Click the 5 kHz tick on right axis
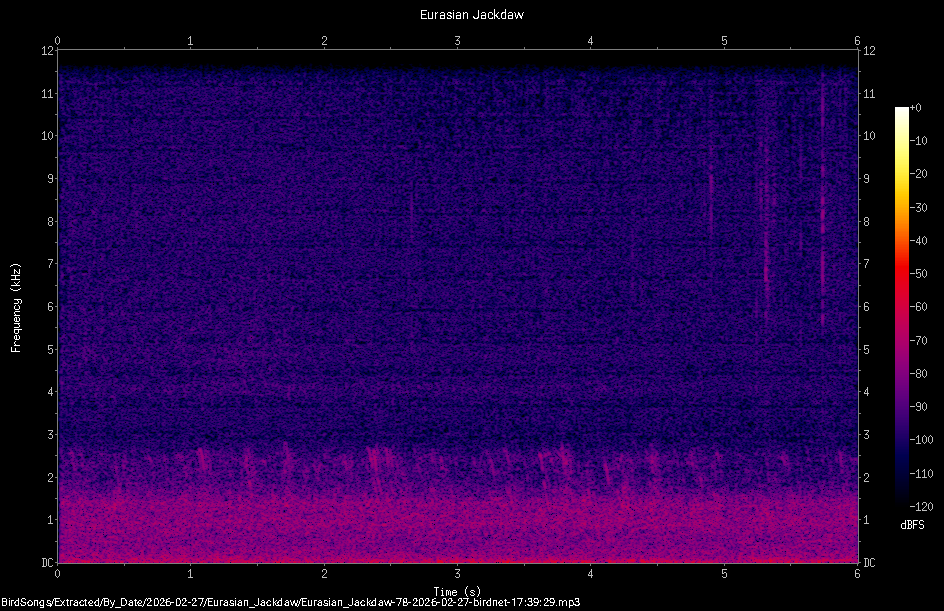Viewport: 944px width, 611px height. click(866, 350)
